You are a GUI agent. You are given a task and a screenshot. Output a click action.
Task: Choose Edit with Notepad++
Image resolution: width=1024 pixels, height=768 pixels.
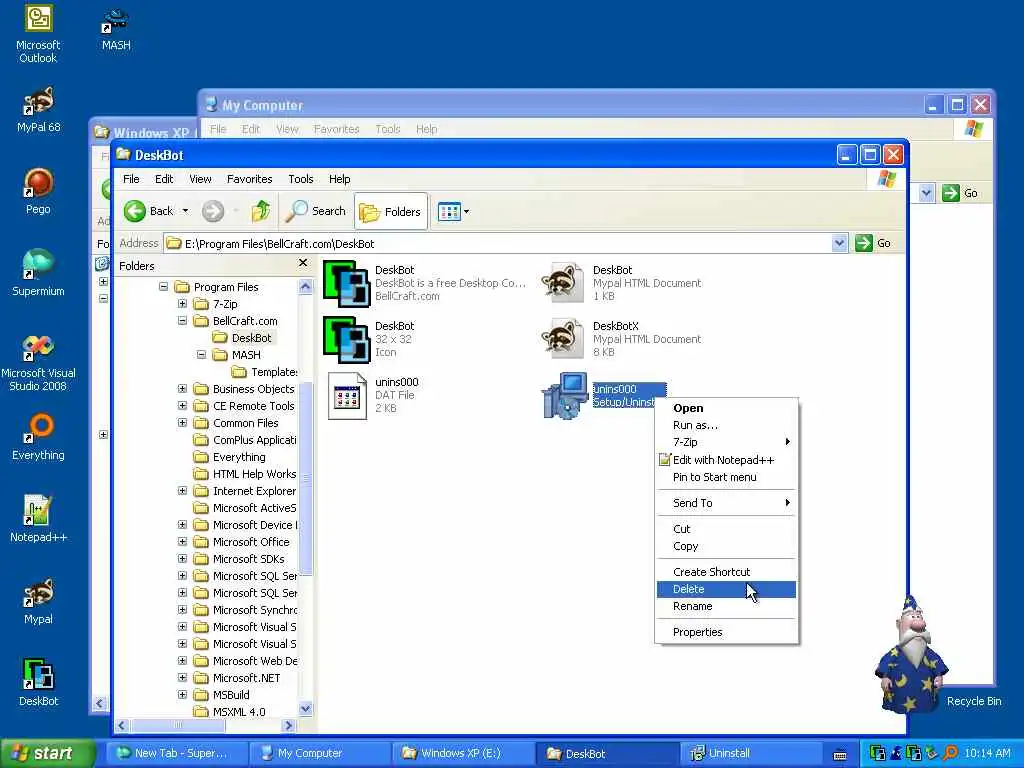[726, 460]
